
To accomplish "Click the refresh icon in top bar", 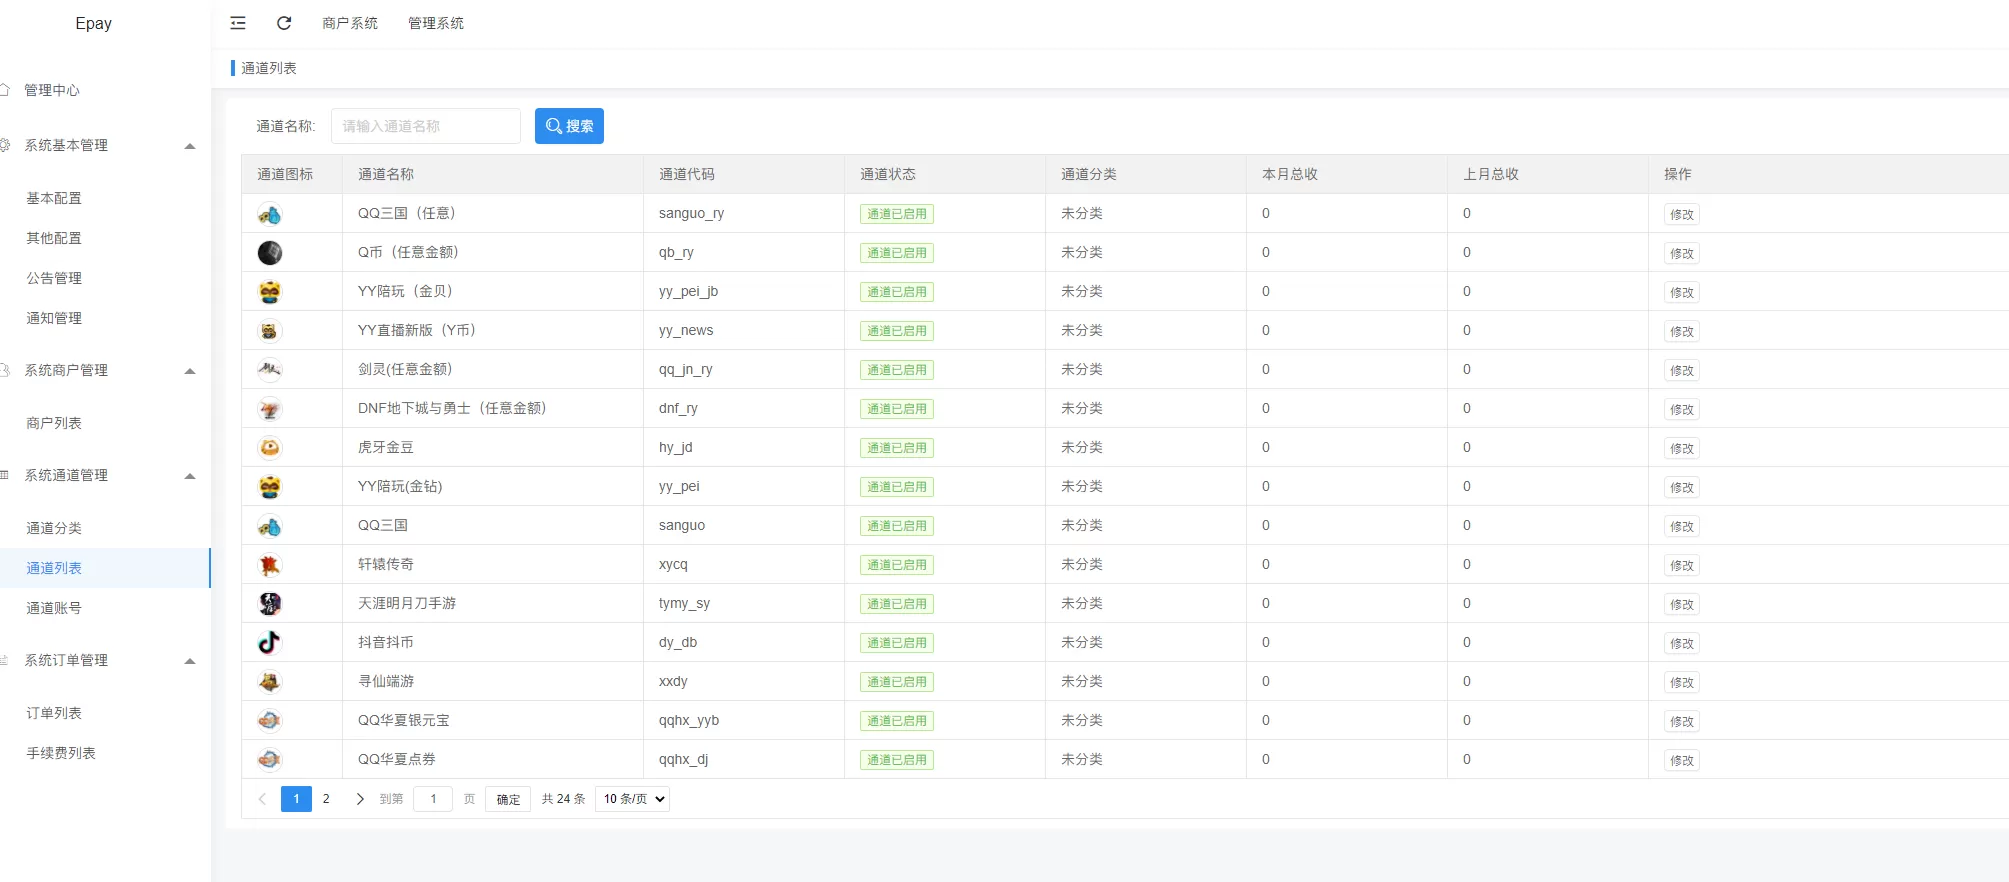I will (284, 23).
